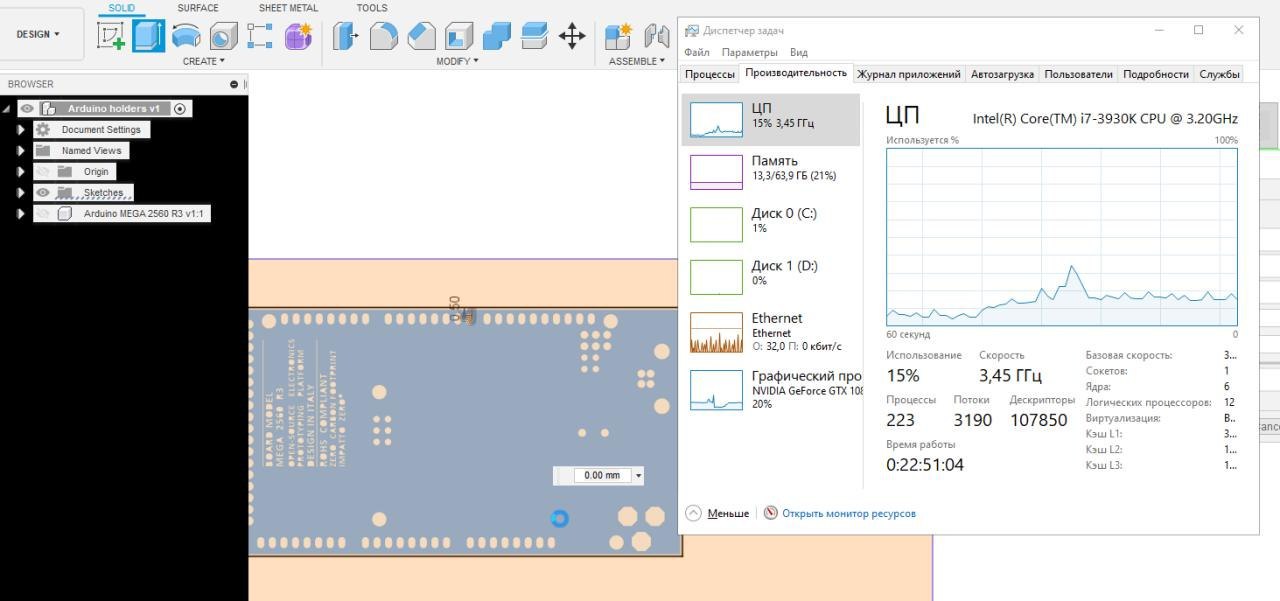Show the Origin folder with its eye

tap(43, 171)
